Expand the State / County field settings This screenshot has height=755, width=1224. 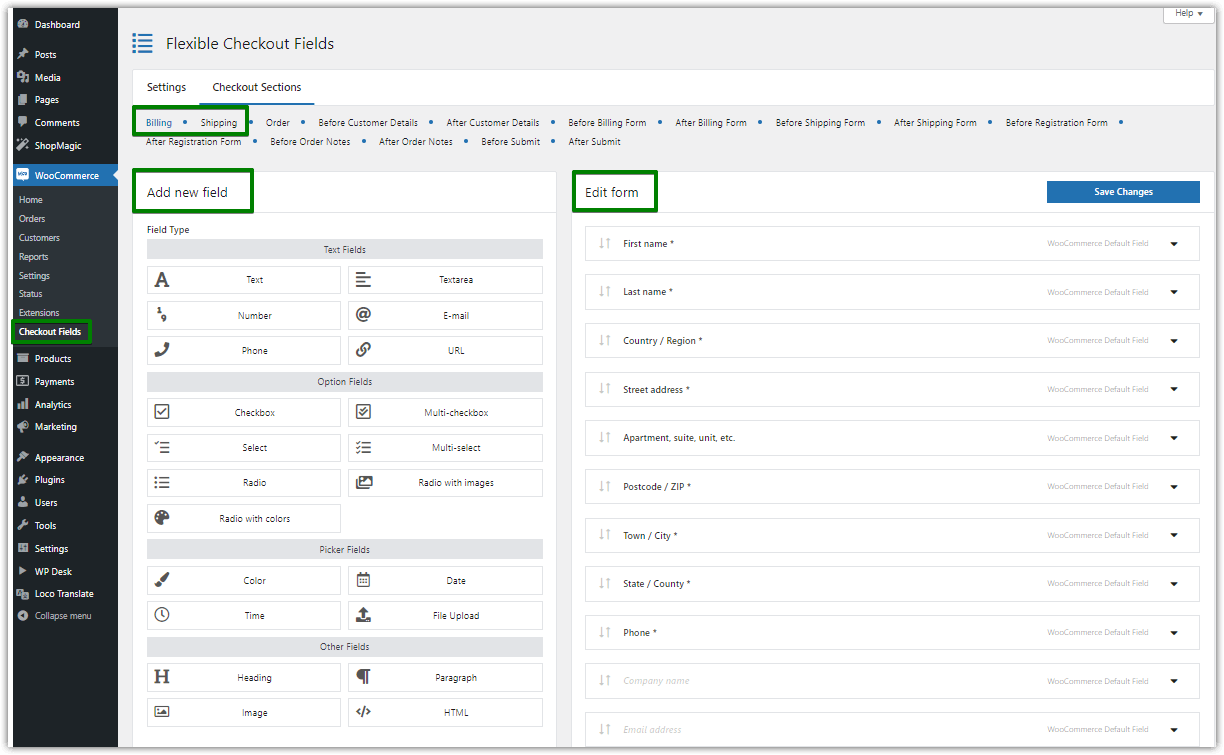tap(1174, 584)
